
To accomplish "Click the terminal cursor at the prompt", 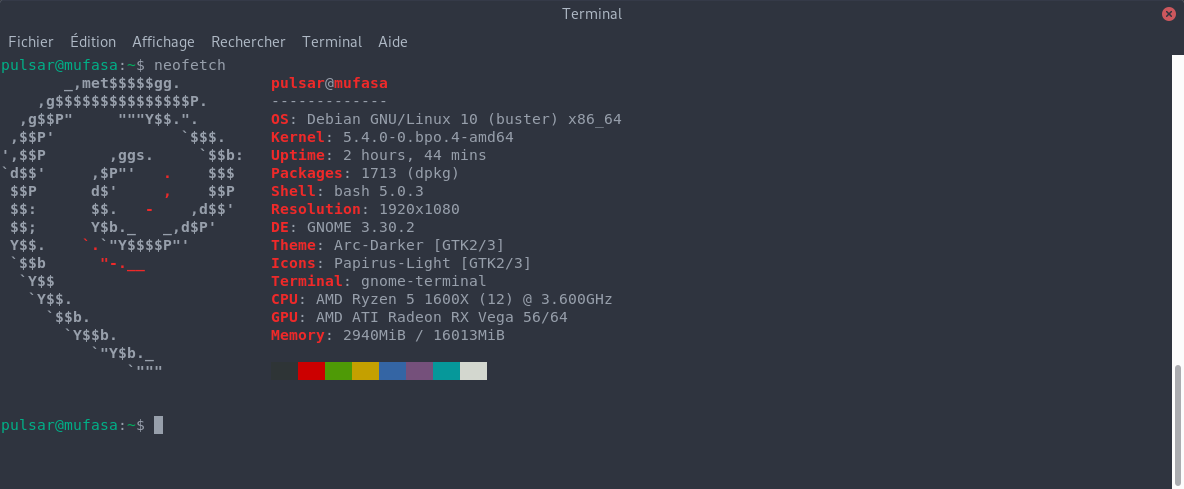I will (x=159, y=426).
